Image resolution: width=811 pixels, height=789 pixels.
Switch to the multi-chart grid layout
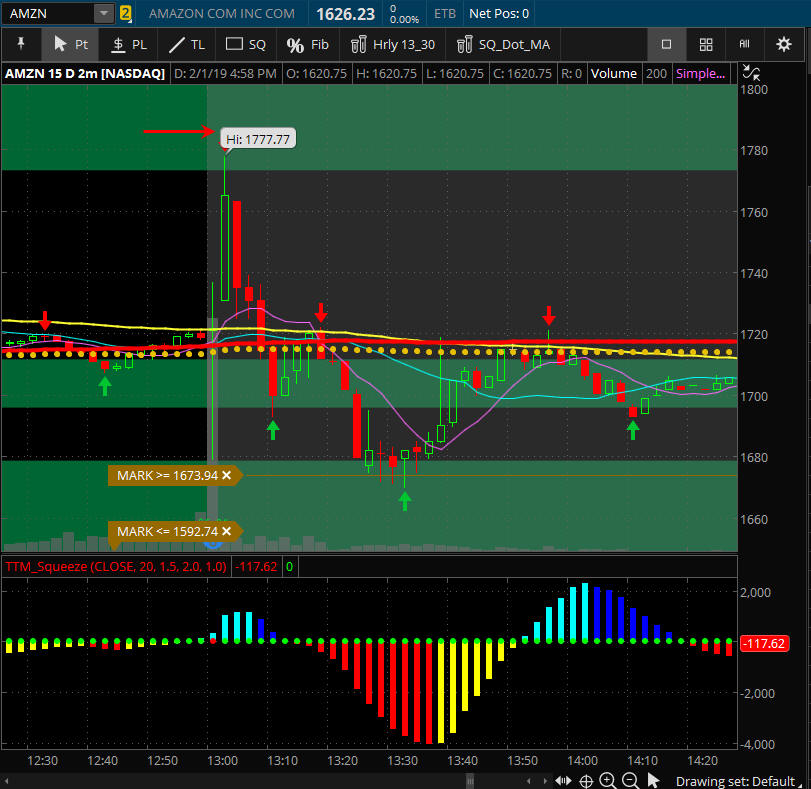click(706, 44)
